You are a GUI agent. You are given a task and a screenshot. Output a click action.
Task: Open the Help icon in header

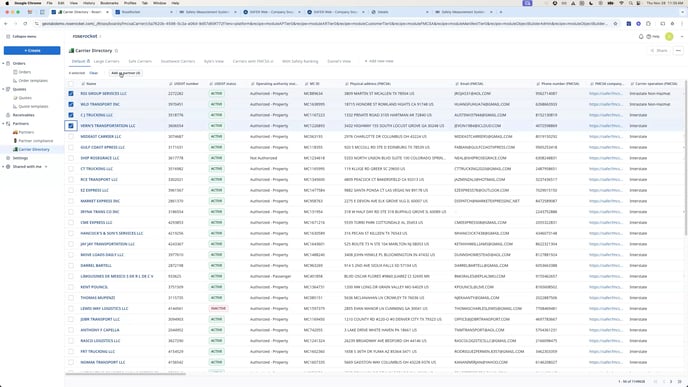point(653,37)
